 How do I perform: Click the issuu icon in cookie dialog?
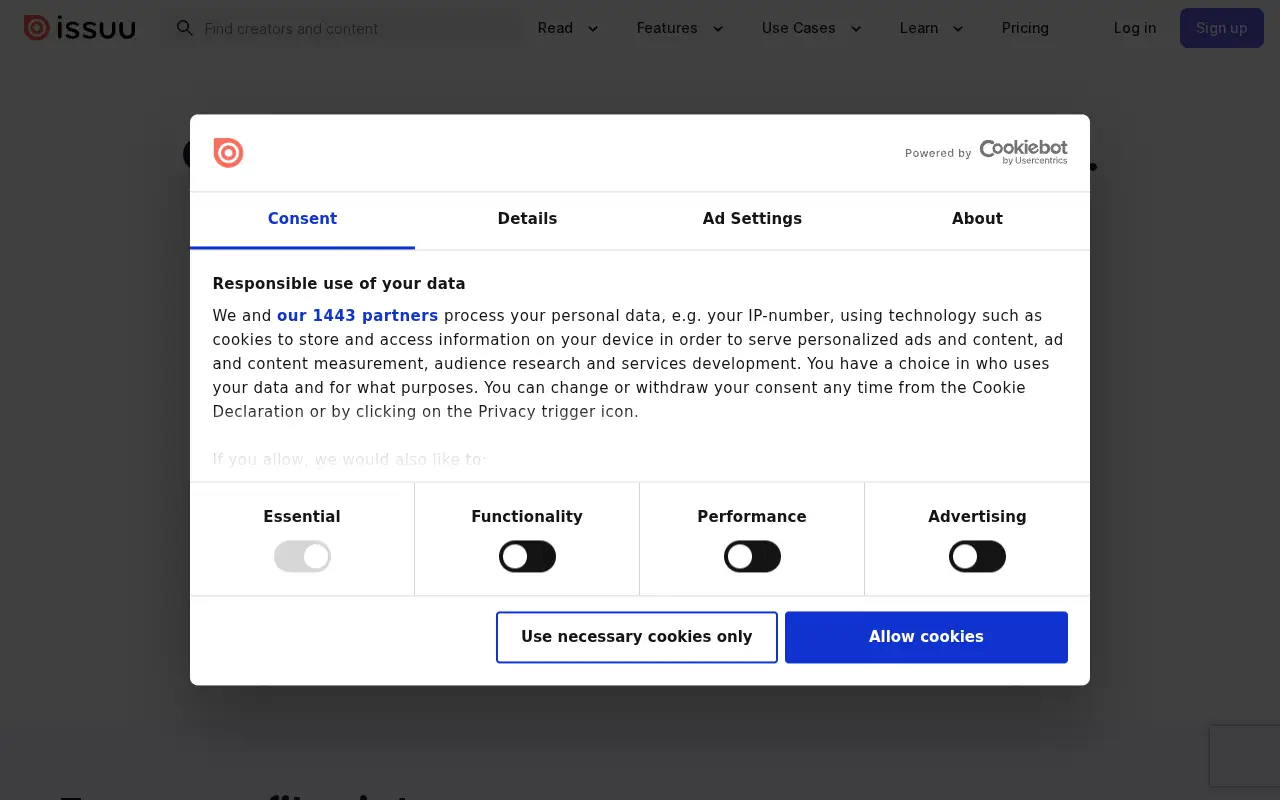click(x=228, y=153)
